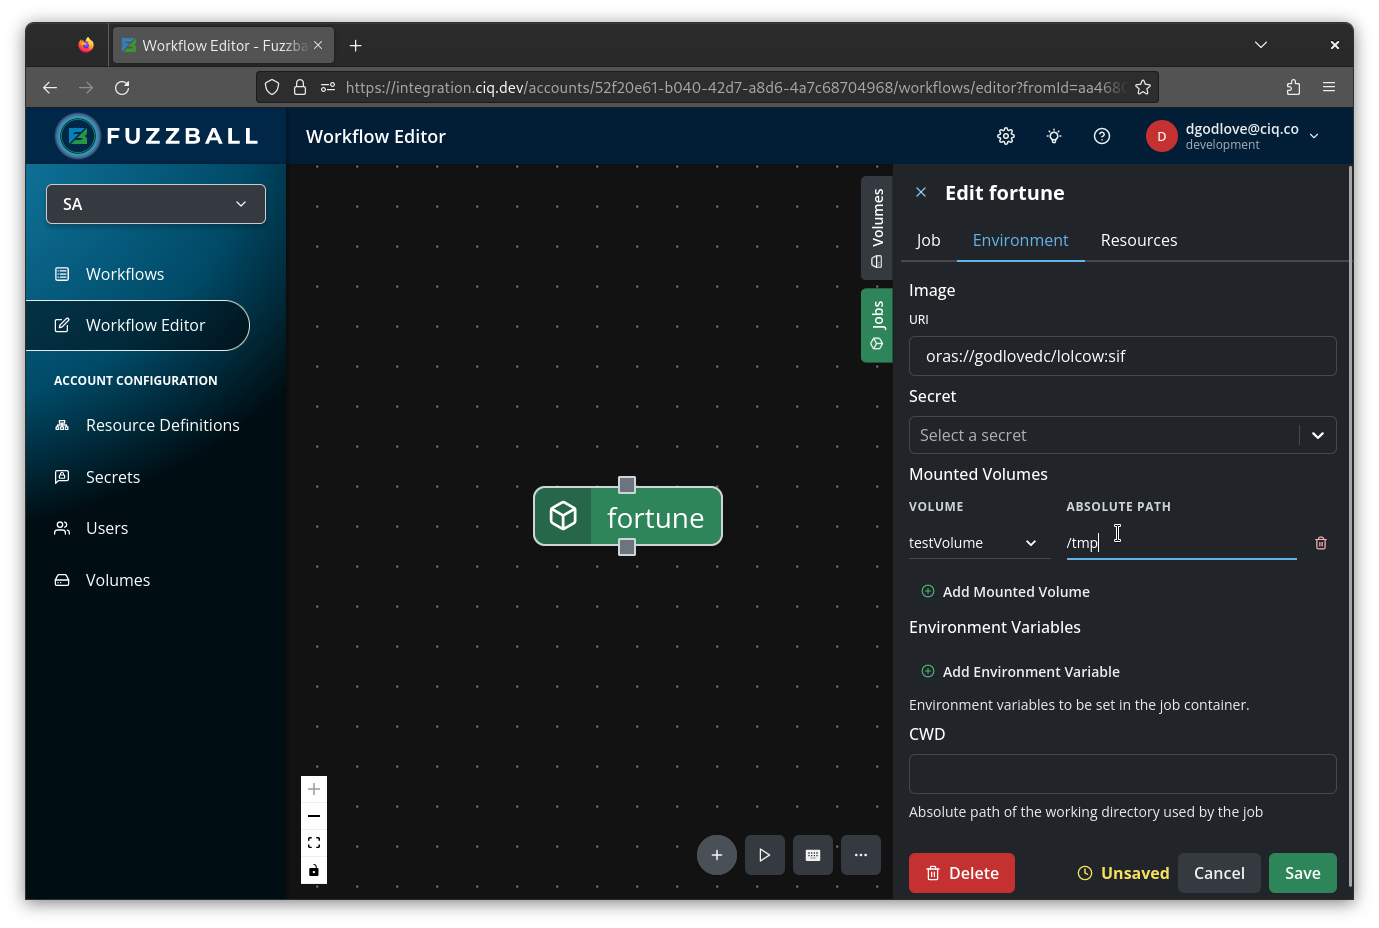Close the Workflow Editor browser tab
This screenshot has width=1379, height=928.
(x=318, y=46)
